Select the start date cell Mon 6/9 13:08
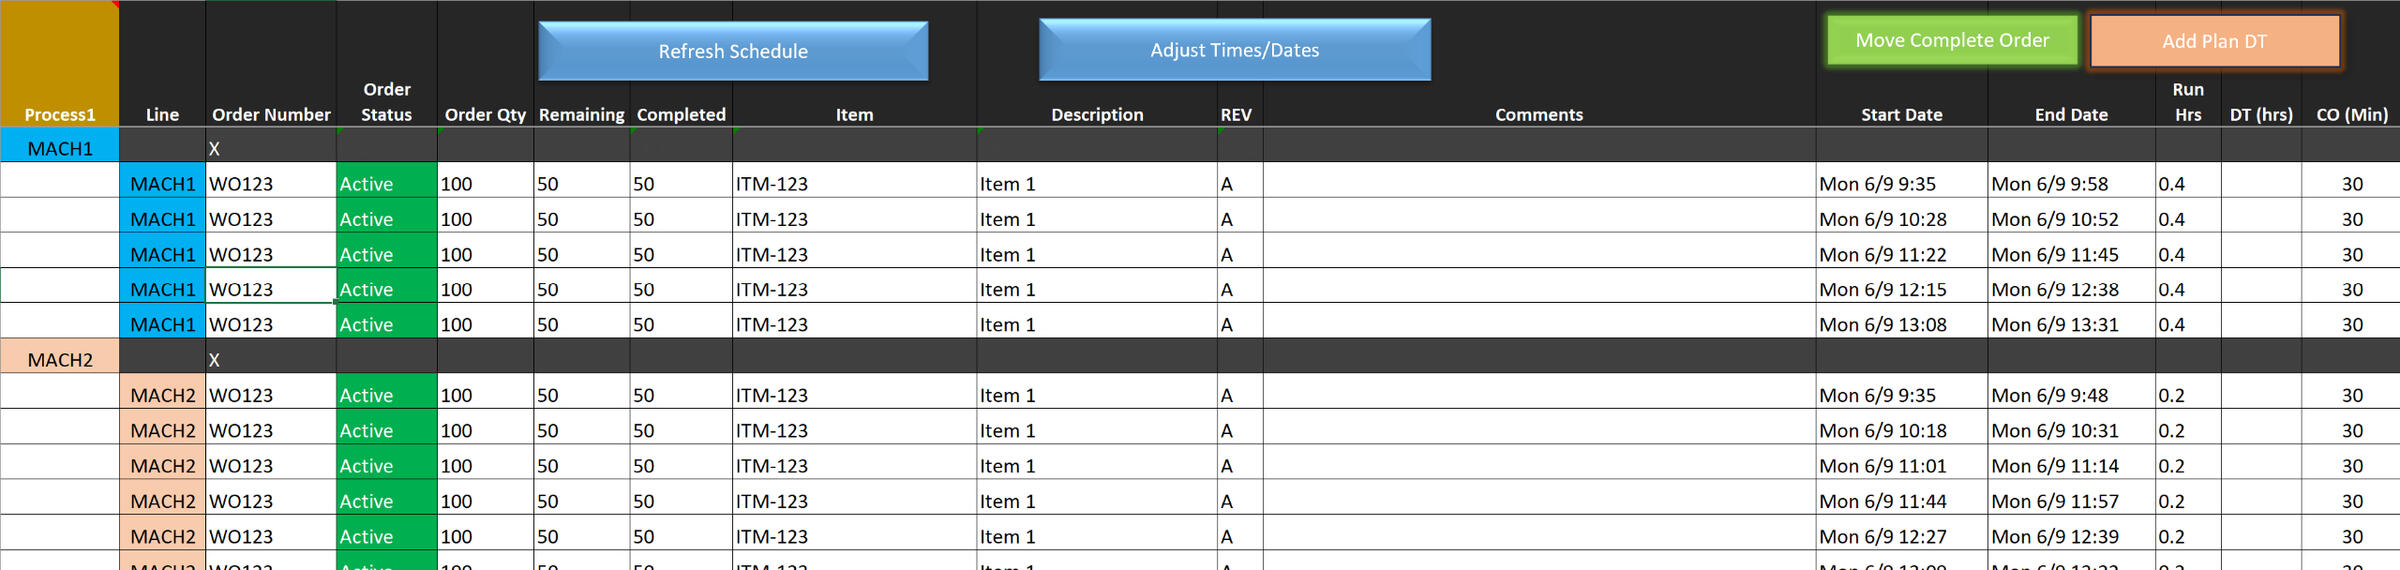 pyautogui.click(x=1883, y=325)
